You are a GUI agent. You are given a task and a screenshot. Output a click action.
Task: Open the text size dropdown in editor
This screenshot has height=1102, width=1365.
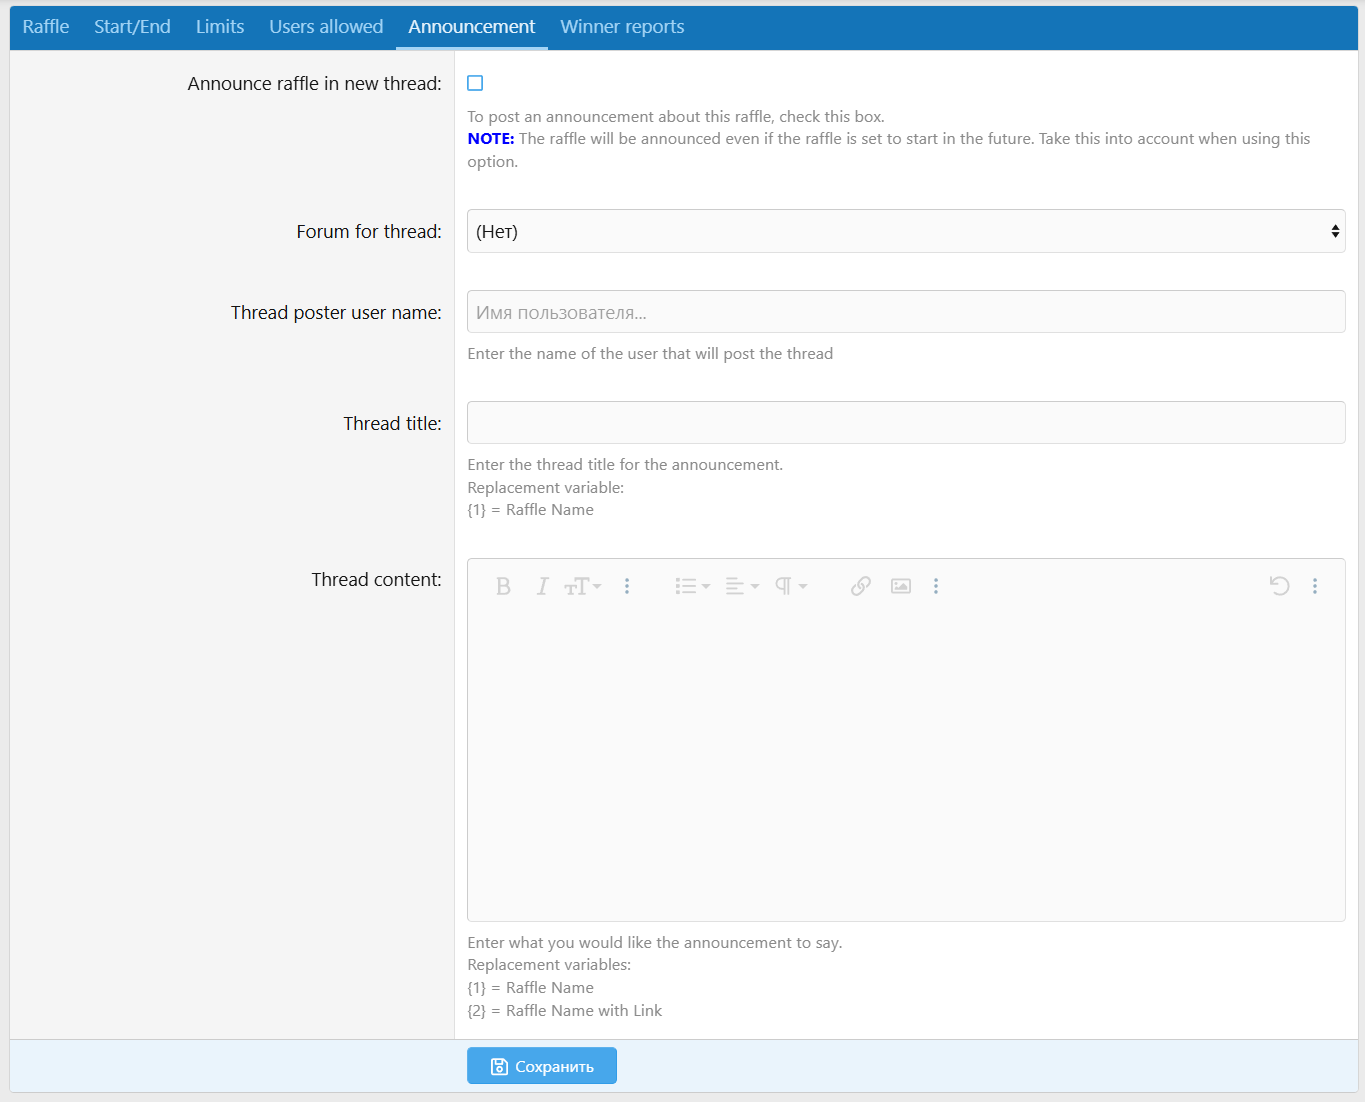click(x=582, y=586)
